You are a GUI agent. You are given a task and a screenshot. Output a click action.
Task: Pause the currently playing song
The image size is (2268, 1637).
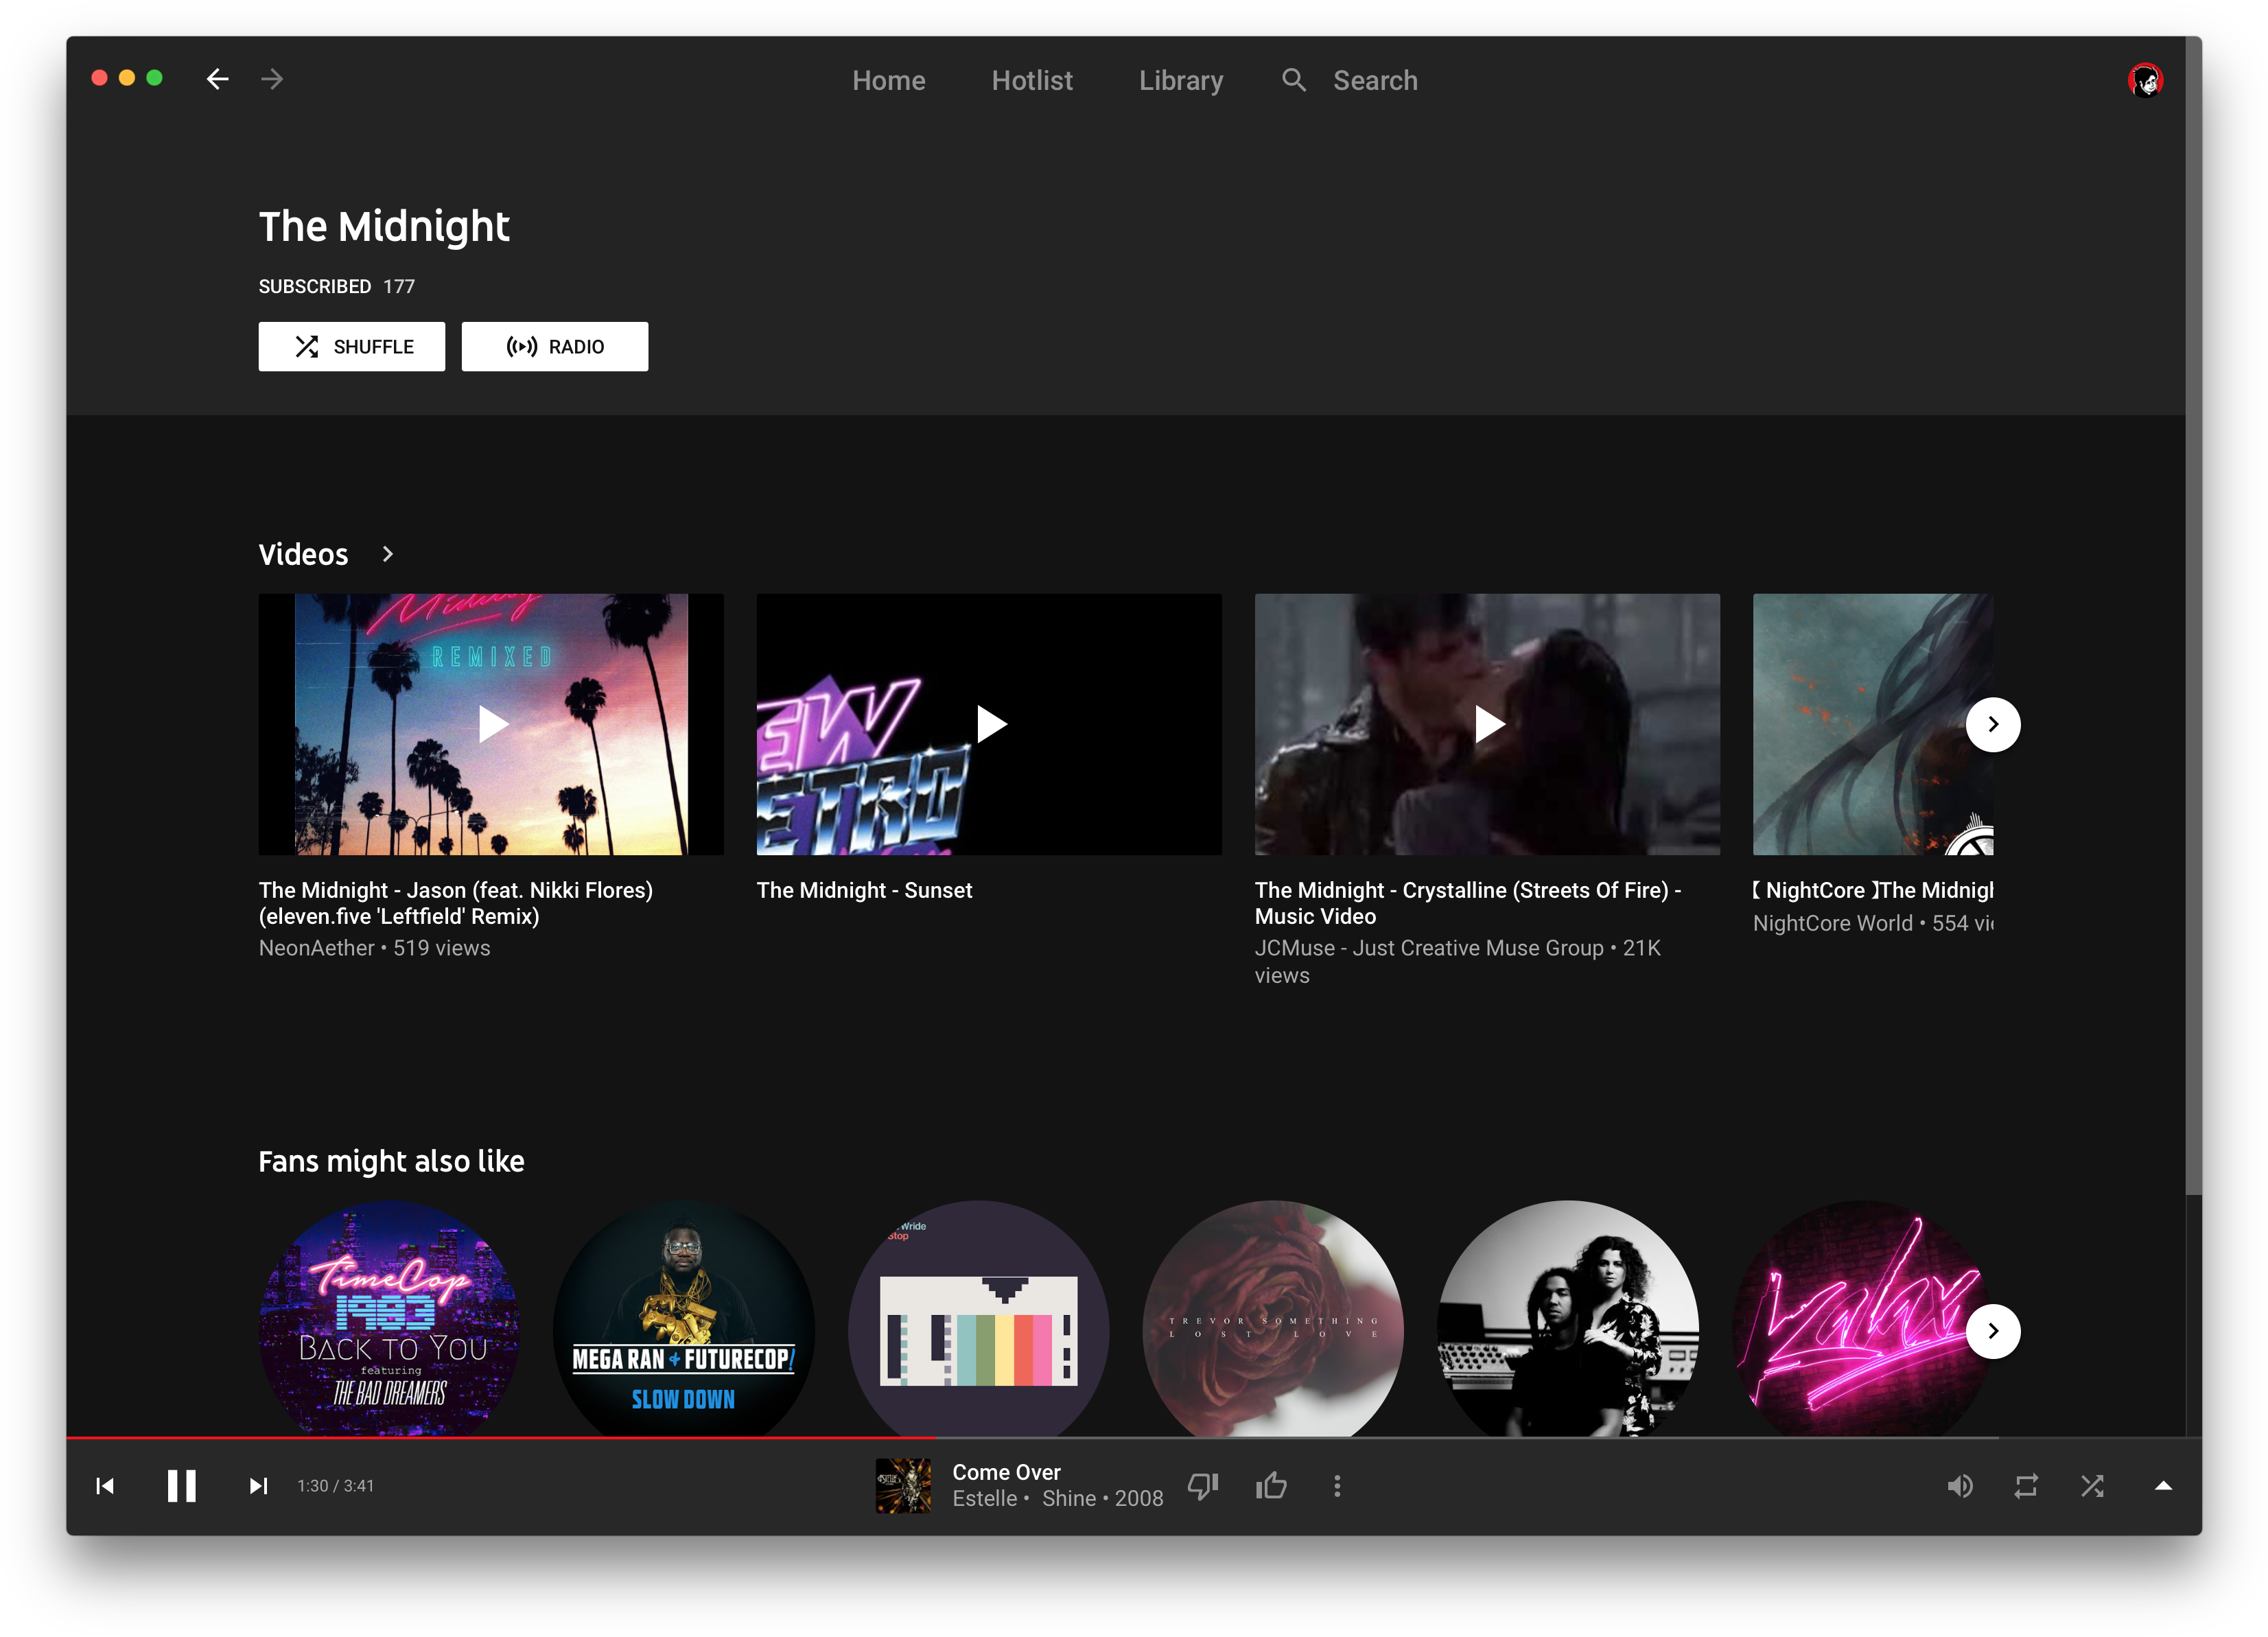[x=181, y=1485]
